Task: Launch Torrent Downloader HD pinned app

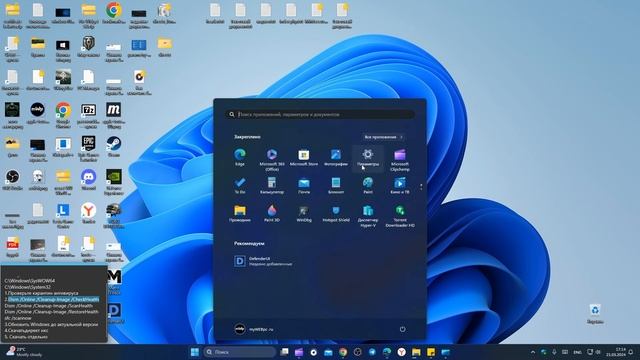Action: tap(400, 216)
